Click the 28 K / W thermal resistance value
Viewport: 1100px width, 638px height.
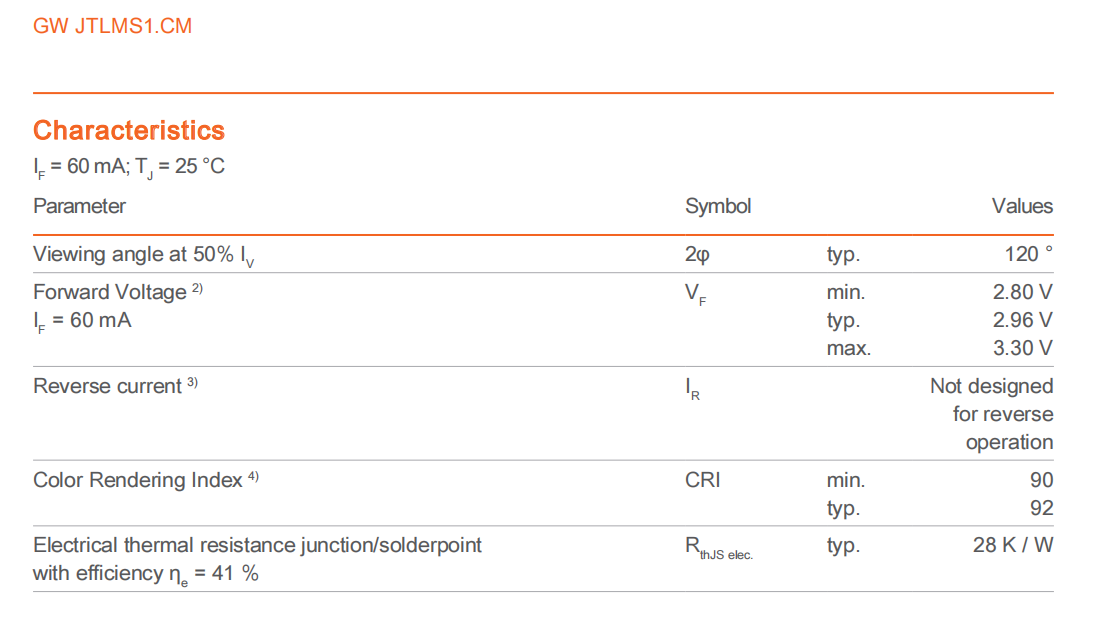tap(1013, 545)
